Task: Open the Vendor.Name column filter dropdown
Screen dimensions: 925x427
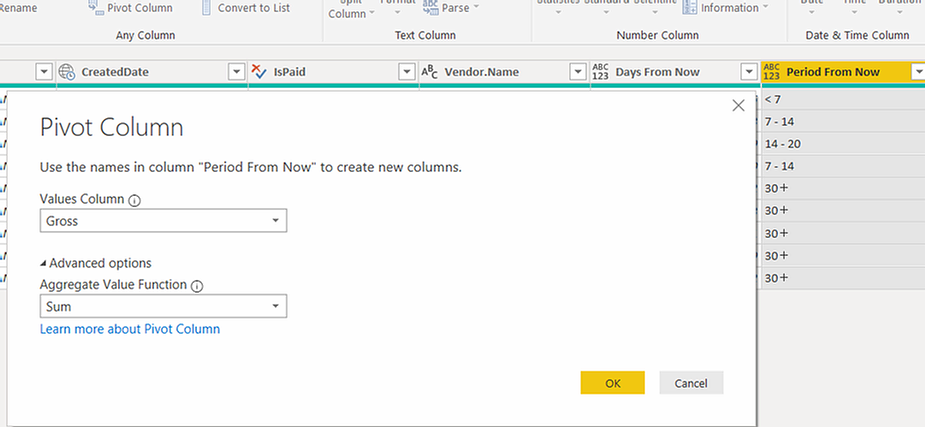Action: pyautogui.click(x=578, y=72)
